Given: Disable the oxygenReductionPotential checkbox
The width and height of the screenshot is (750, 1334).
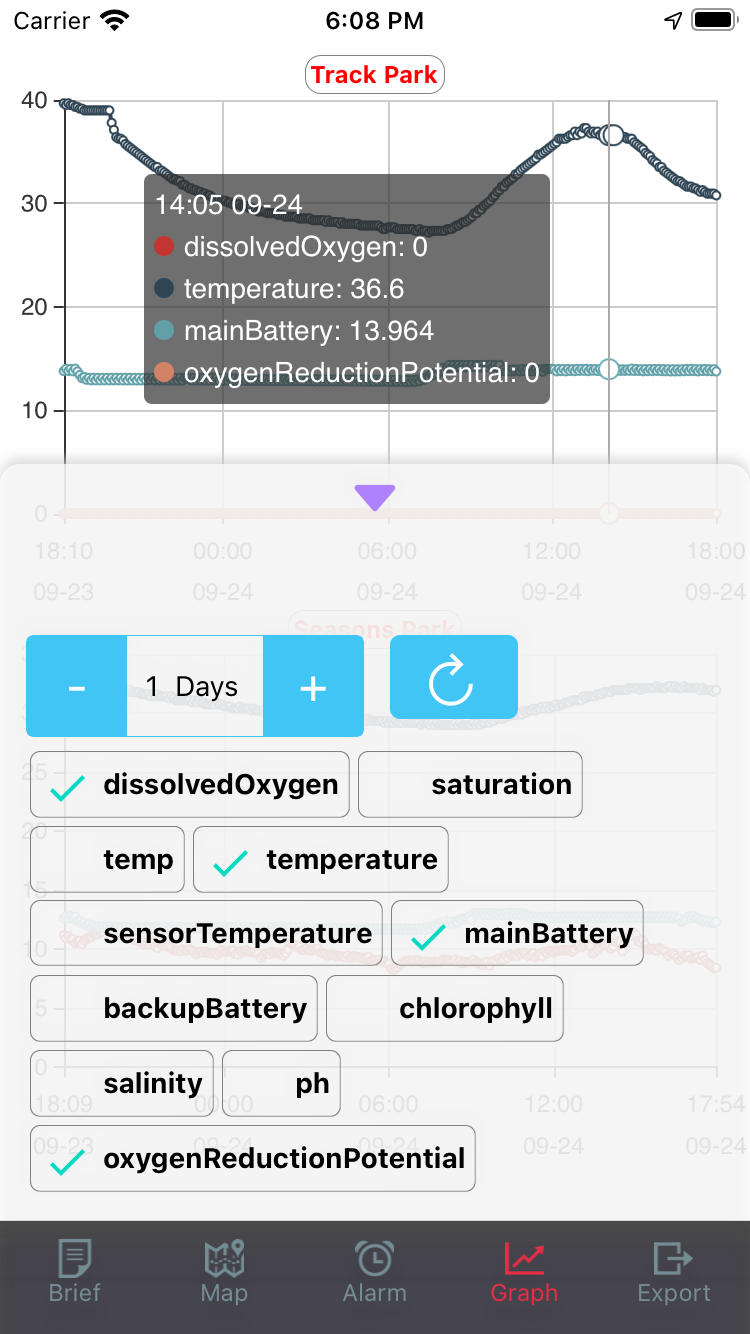Looking at the screenshot, I should point(253,1159).
